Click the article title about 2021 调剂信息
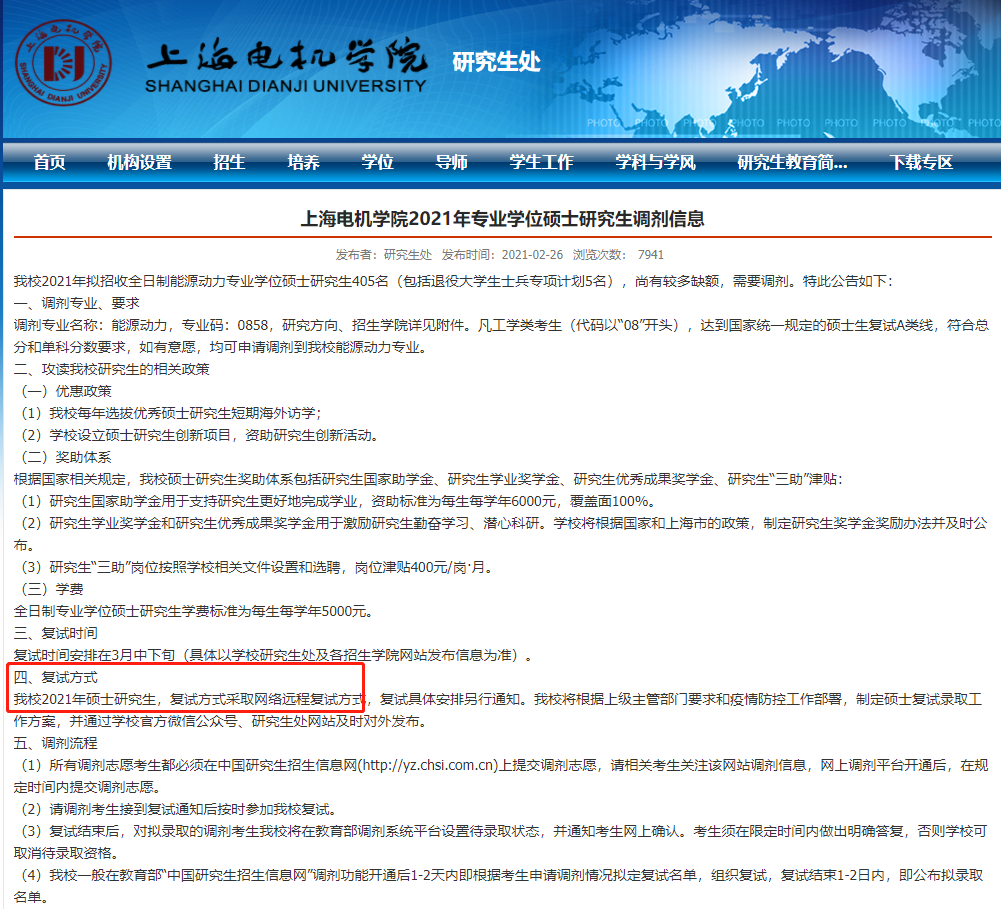This screenshot has width=1001, height=909. click(x=503, y=218)
